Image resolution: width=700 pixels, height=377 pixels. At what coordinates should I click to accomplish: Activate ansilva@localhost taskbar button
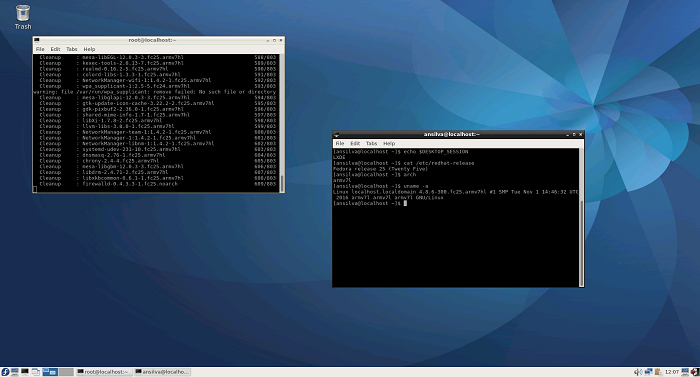(162, 372)
